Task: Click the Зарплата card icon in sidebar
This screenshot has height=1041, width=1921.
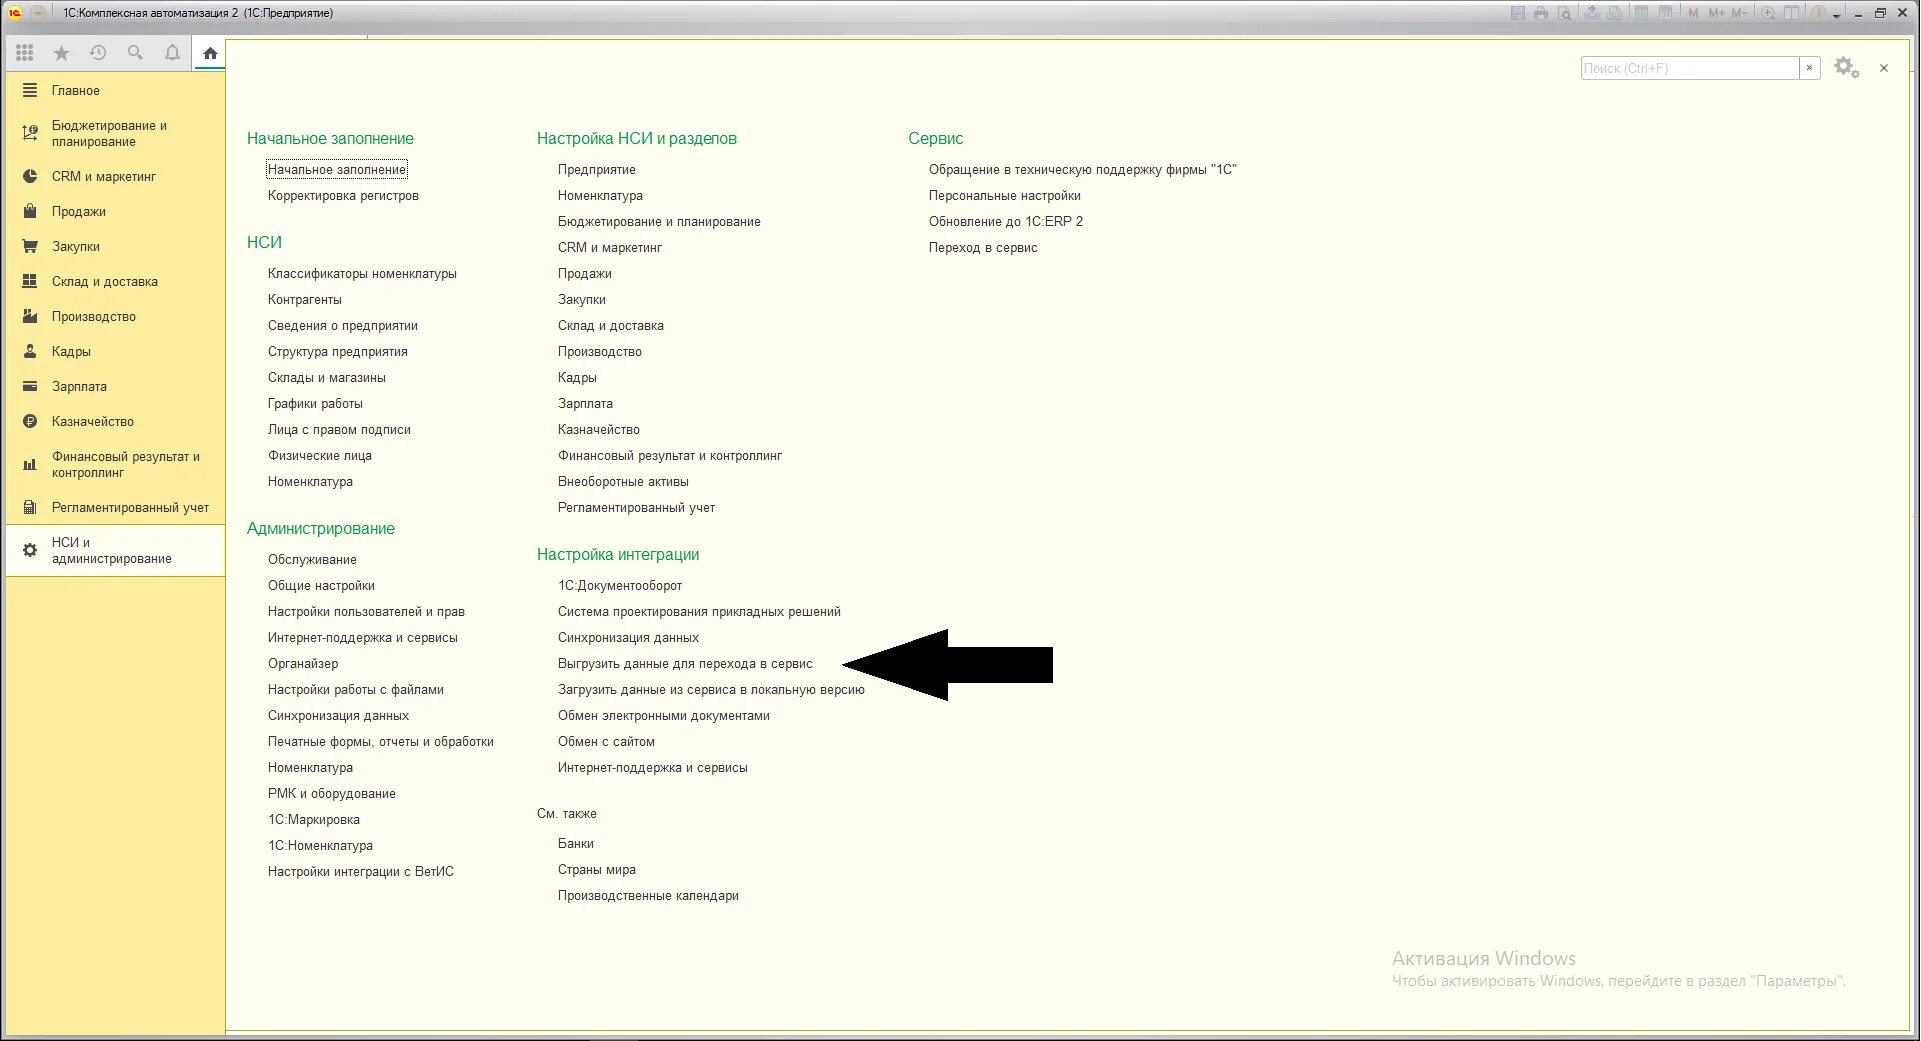Action: pyautogui.click(x=30, y=386)
